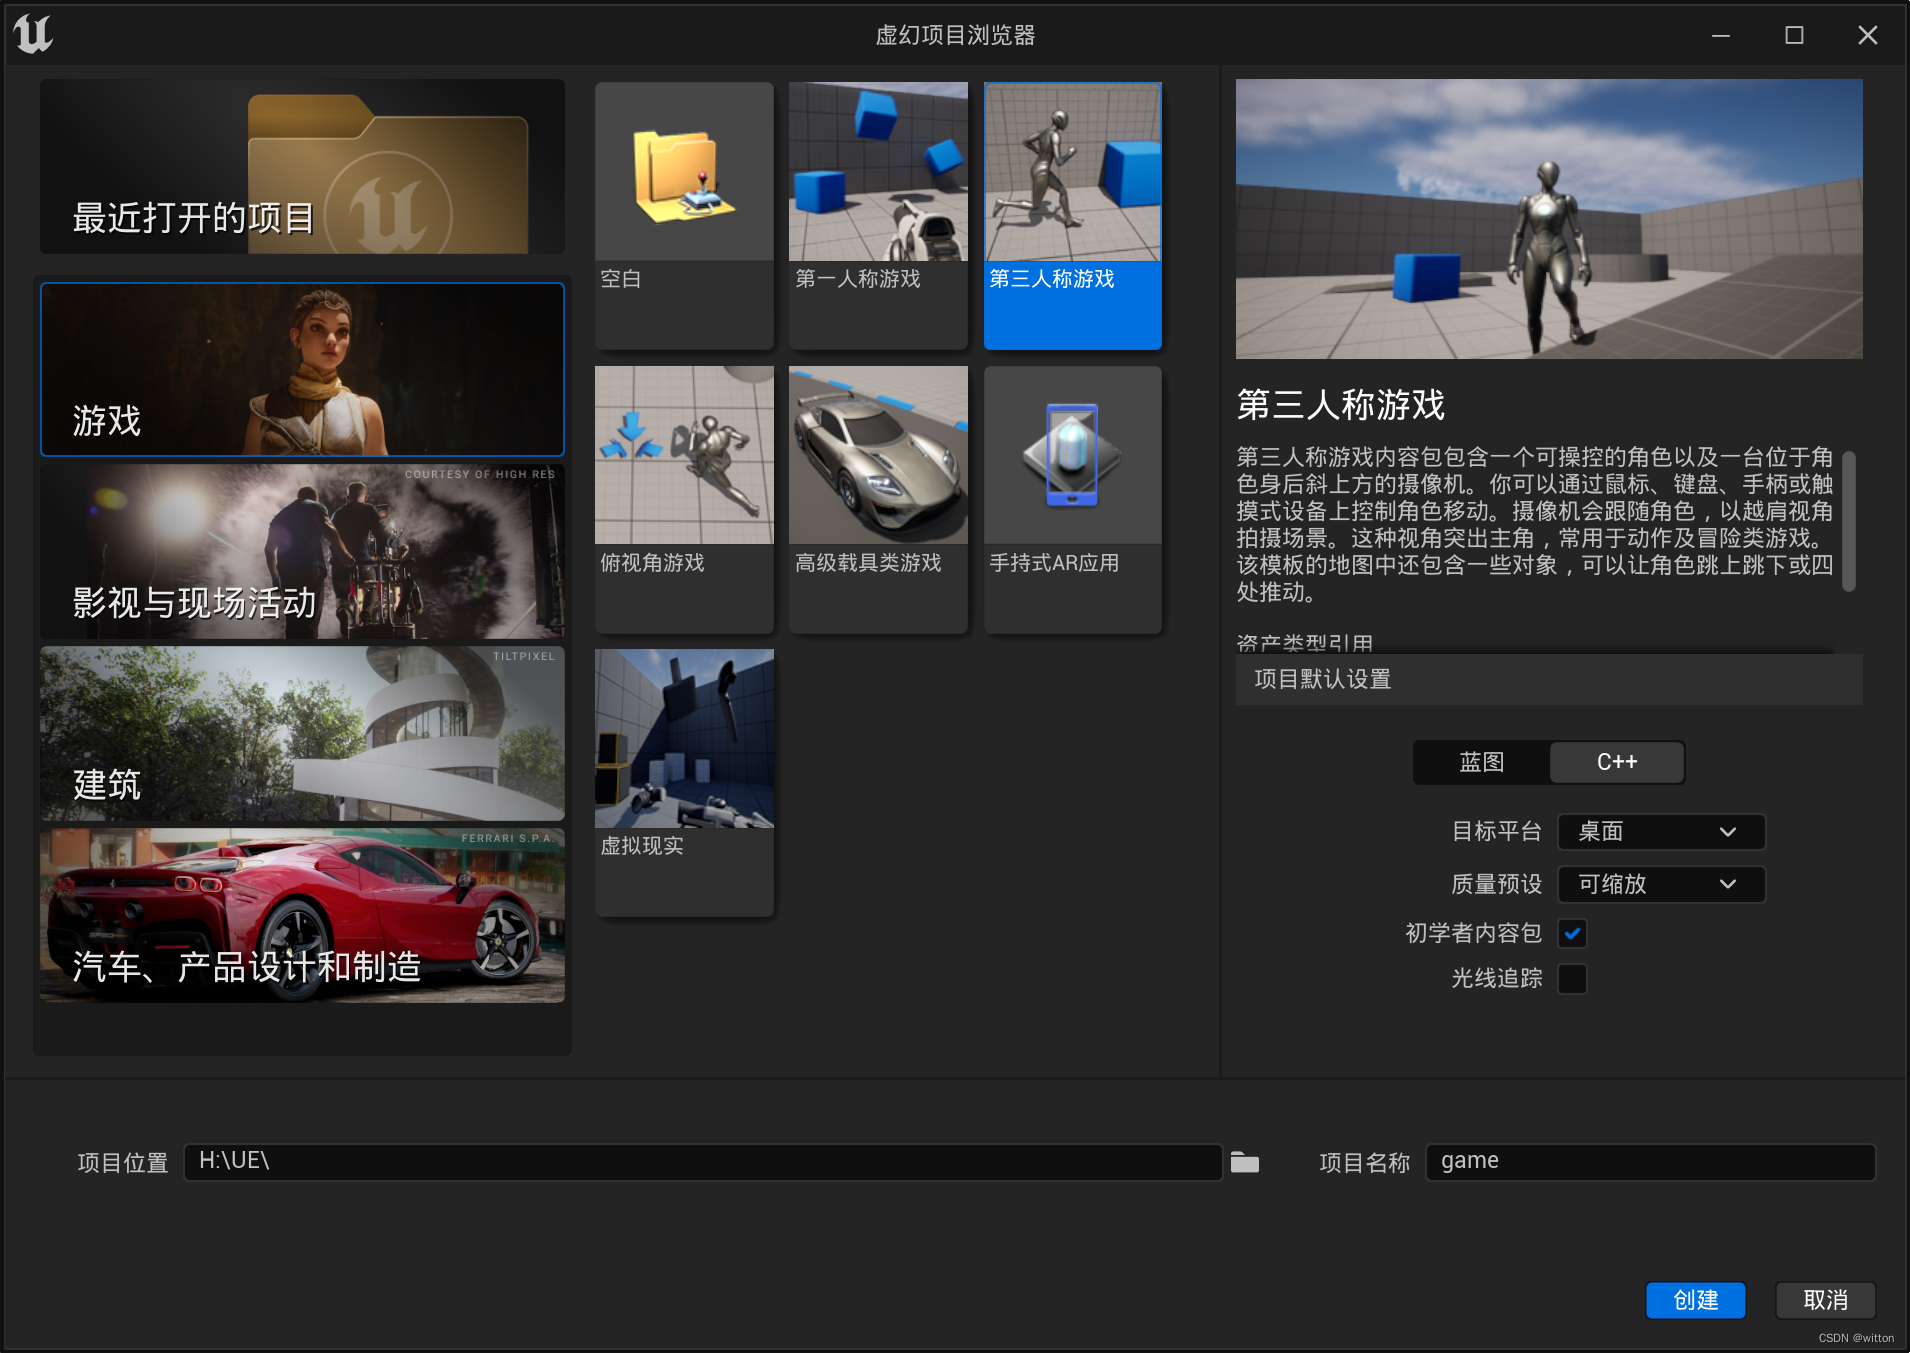Image resolution: width=1910 pixels, height=1353 pixels.
Task: Click the 创建 button
Action: [x=1694, y=1300]
